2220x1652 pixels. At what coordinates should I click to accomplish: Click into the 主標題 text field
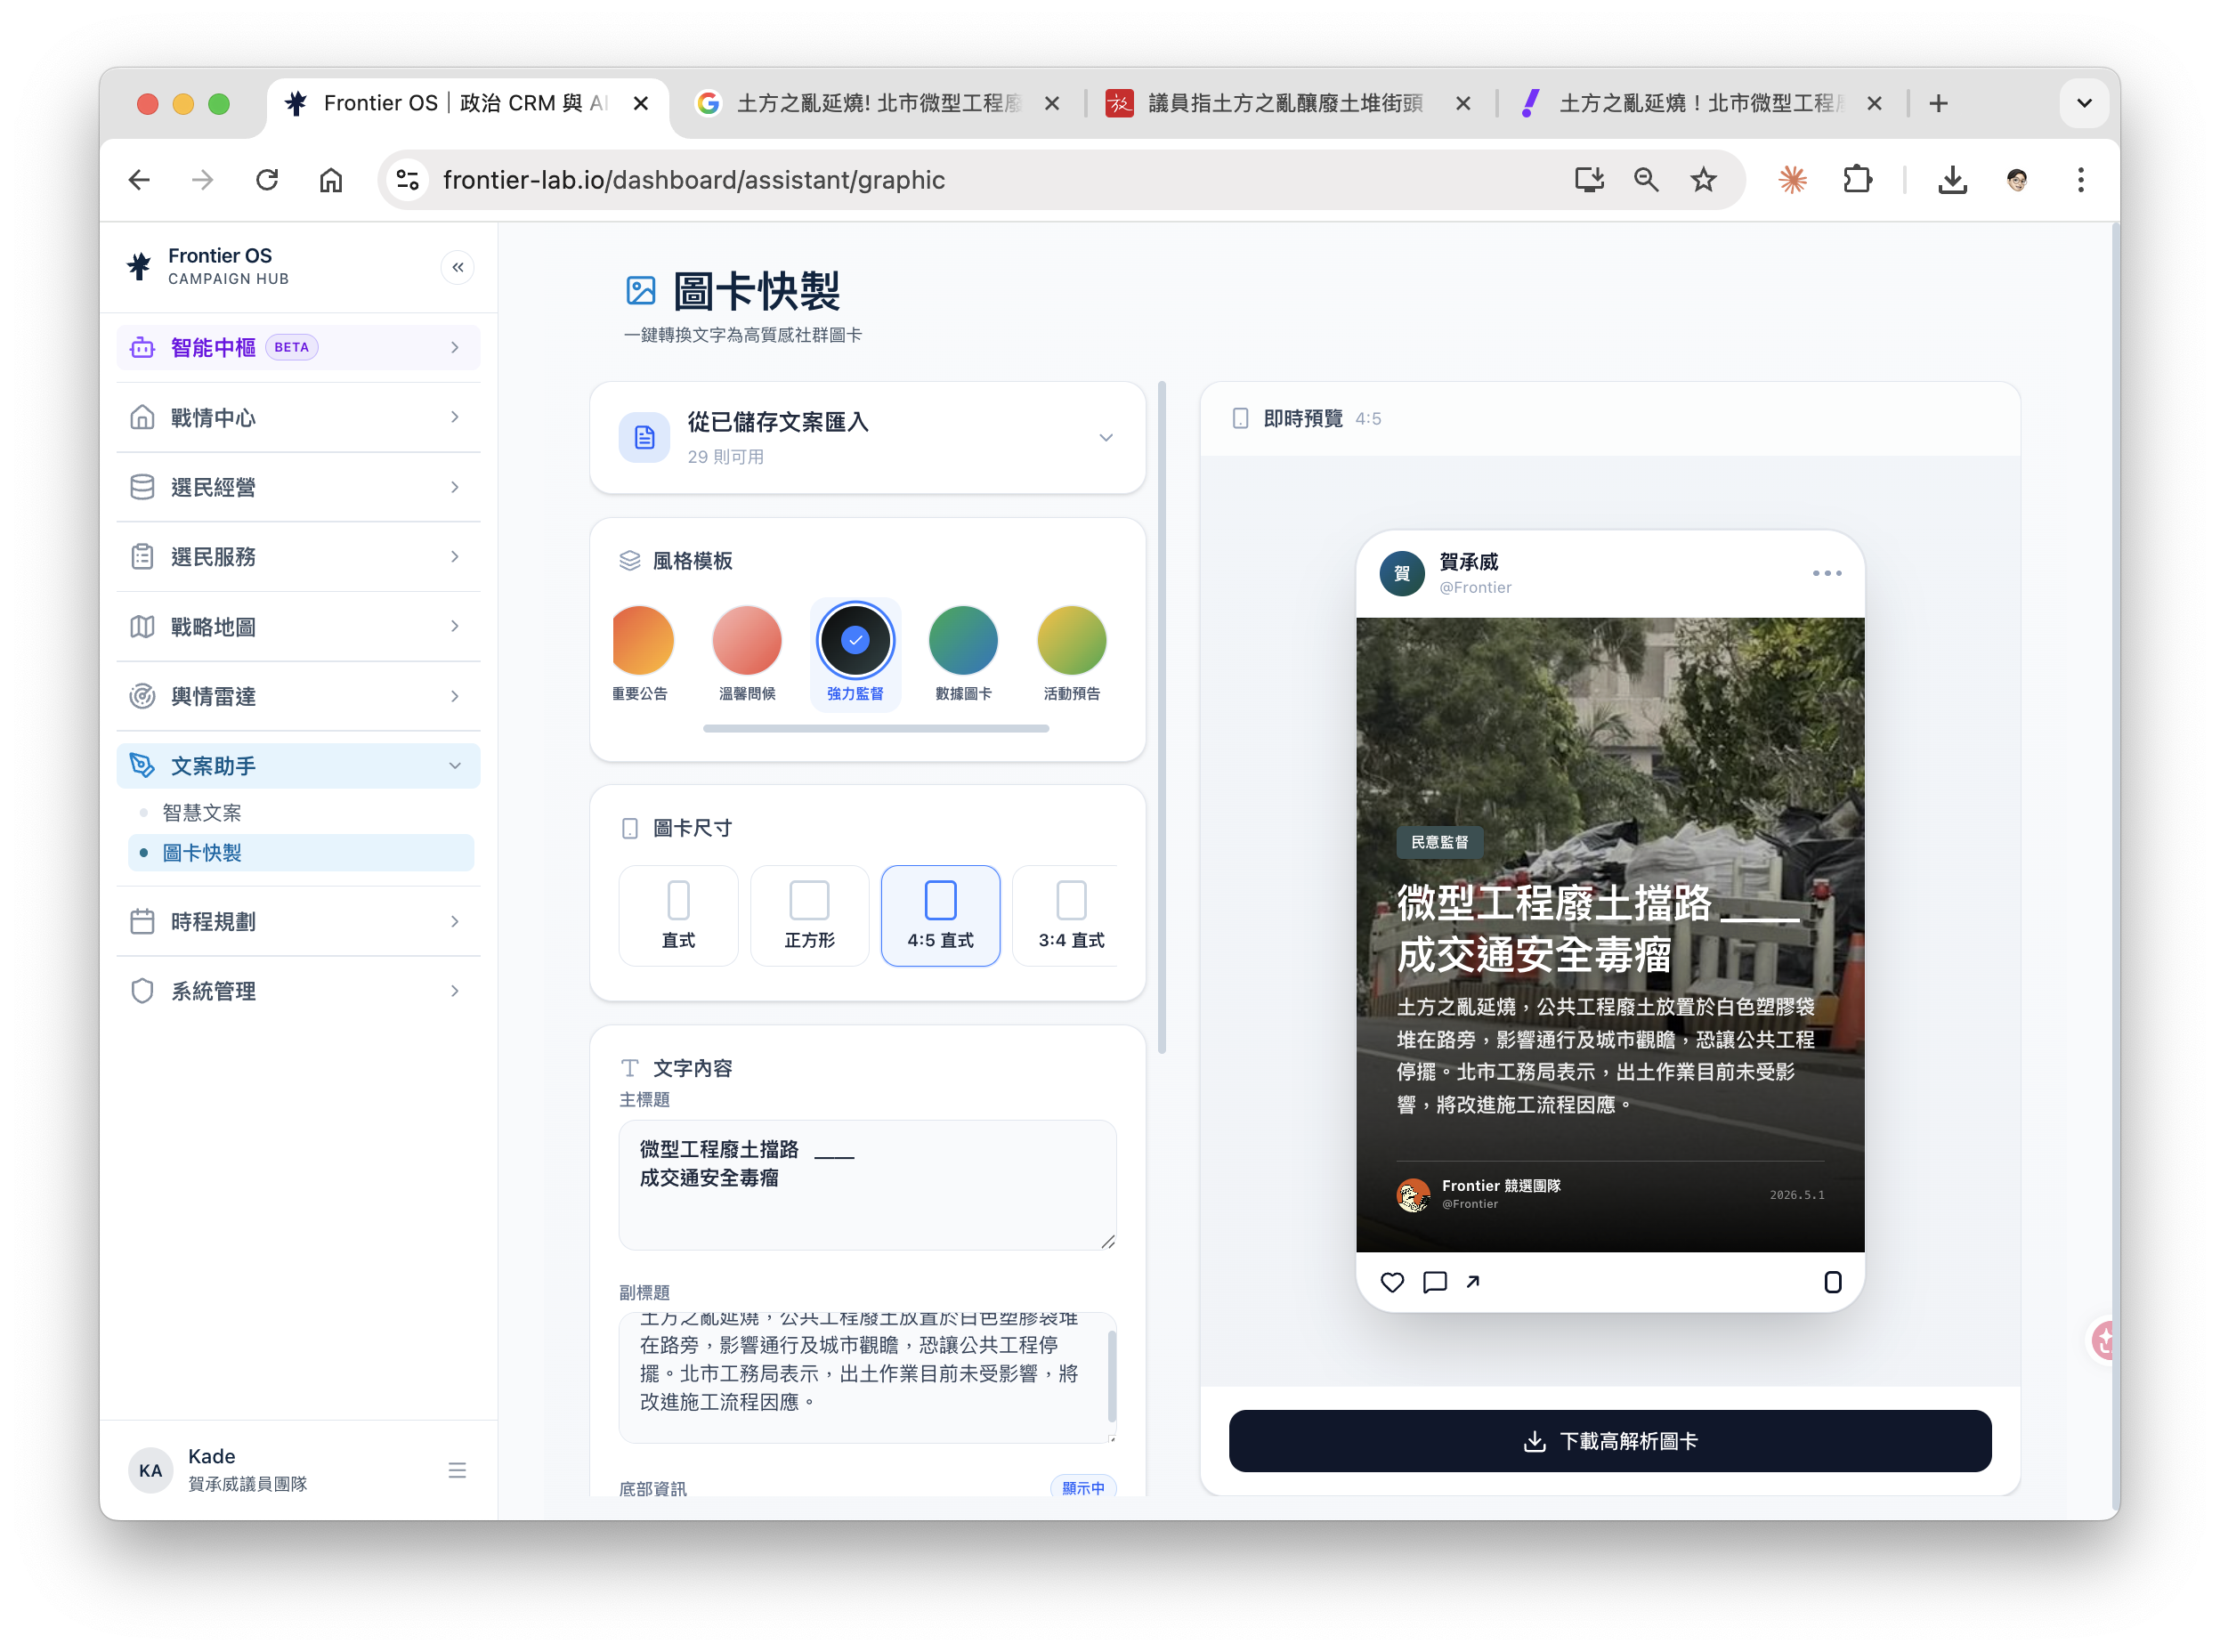[867, 1185]
